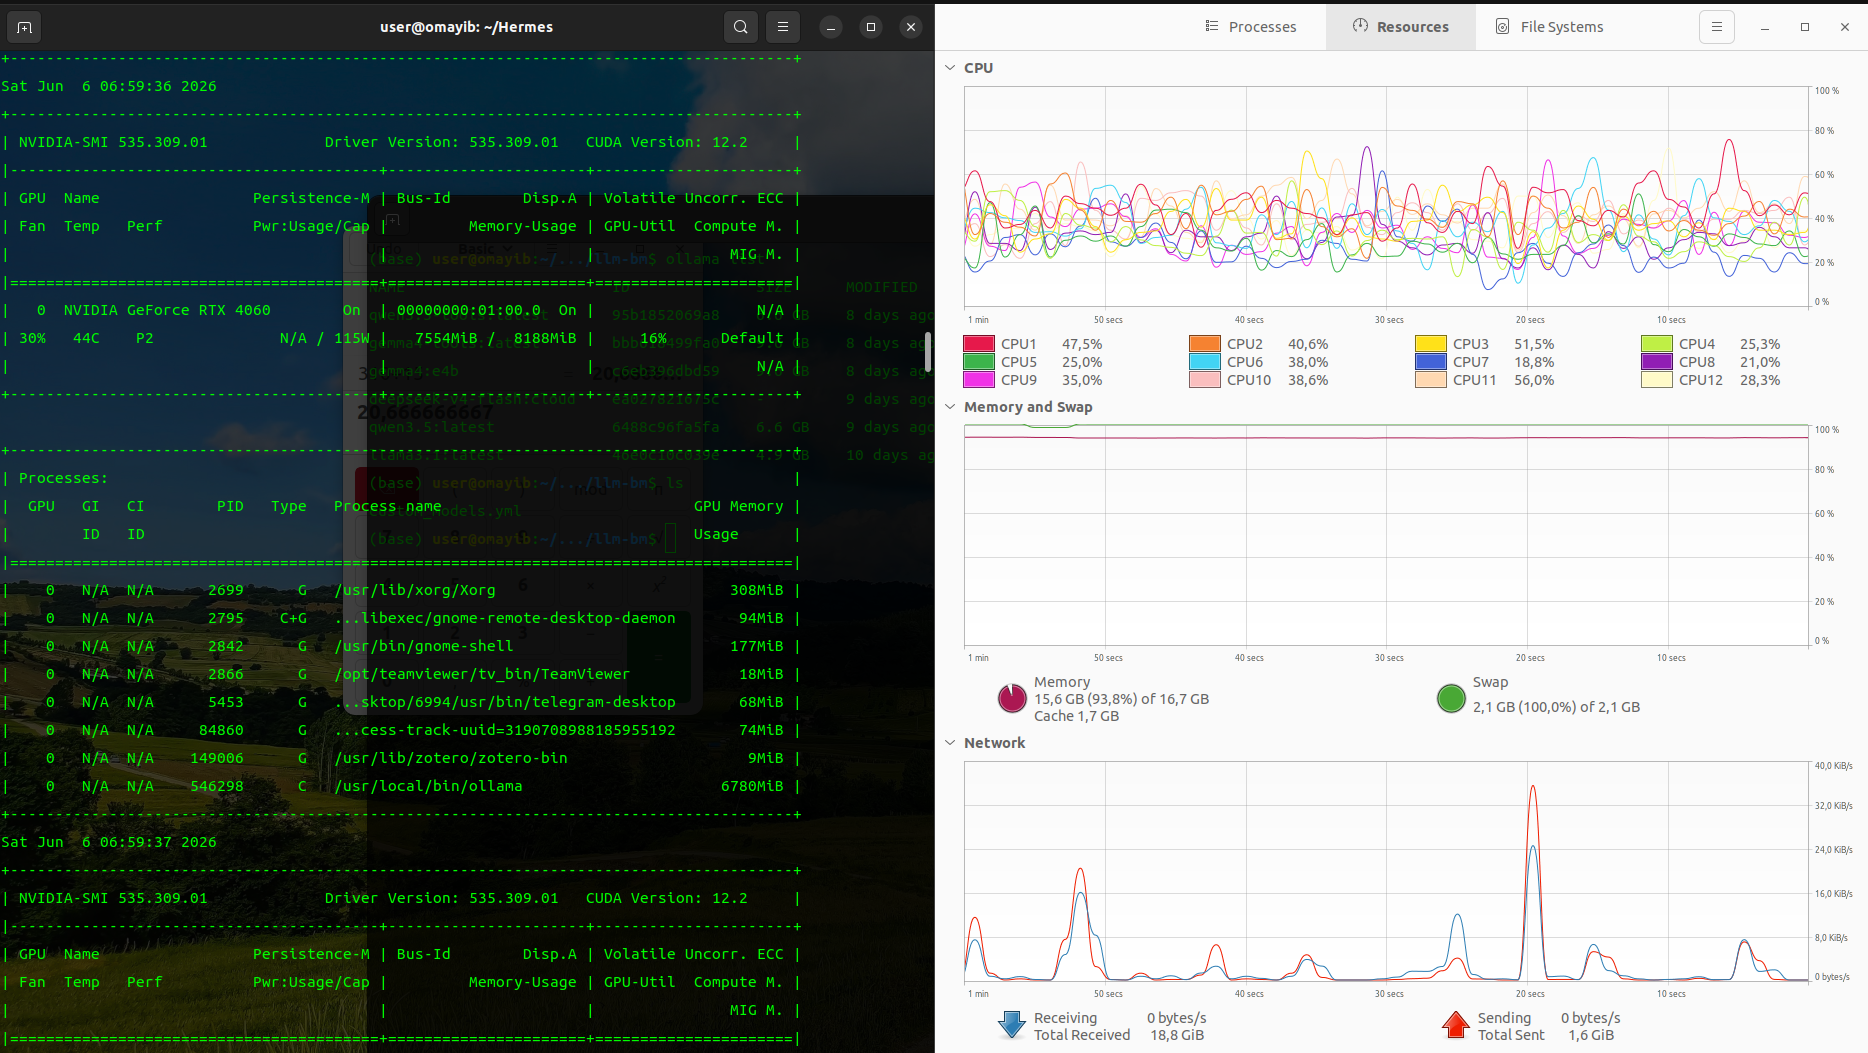Viewport: 1868px width, 1053px height.
Task: Click the /usr/local/bin/ollama process row
Action: point(401,786)
